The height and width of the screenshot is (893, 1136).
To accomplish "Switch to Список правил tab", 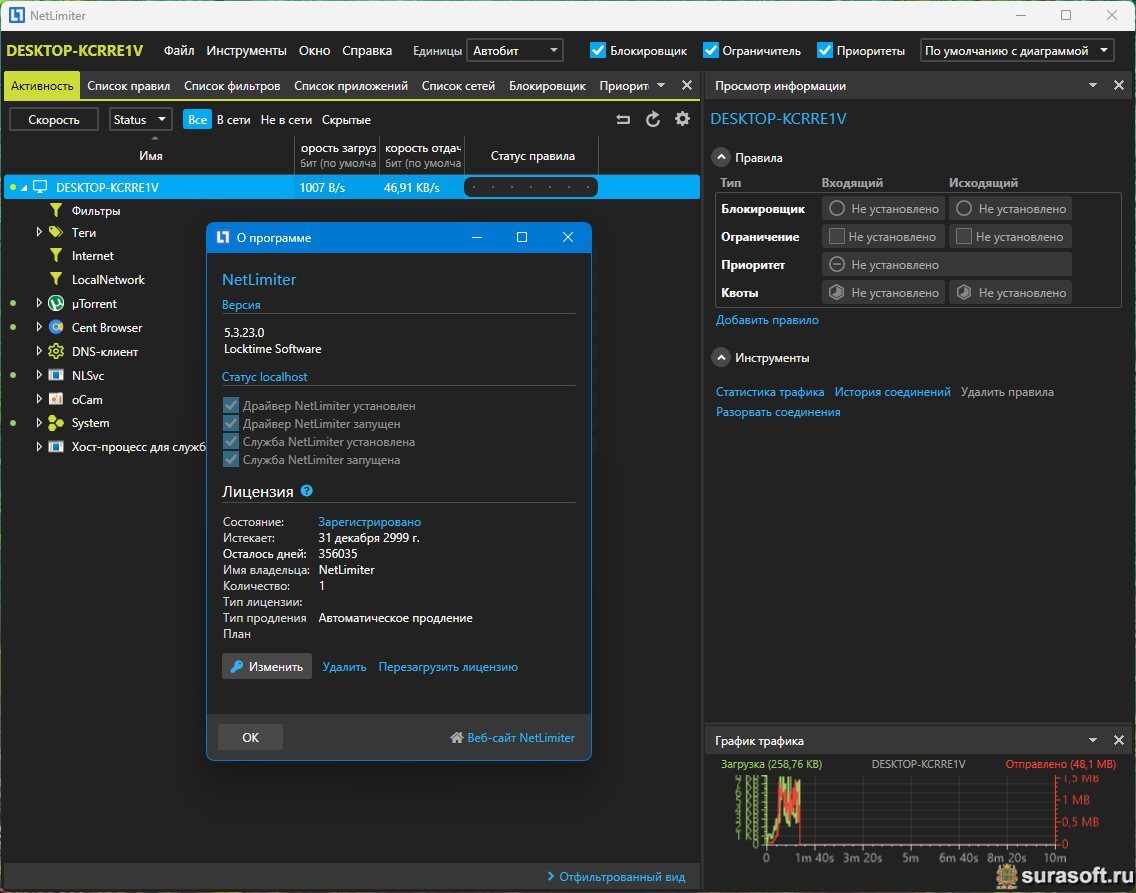I will point(129,85).
